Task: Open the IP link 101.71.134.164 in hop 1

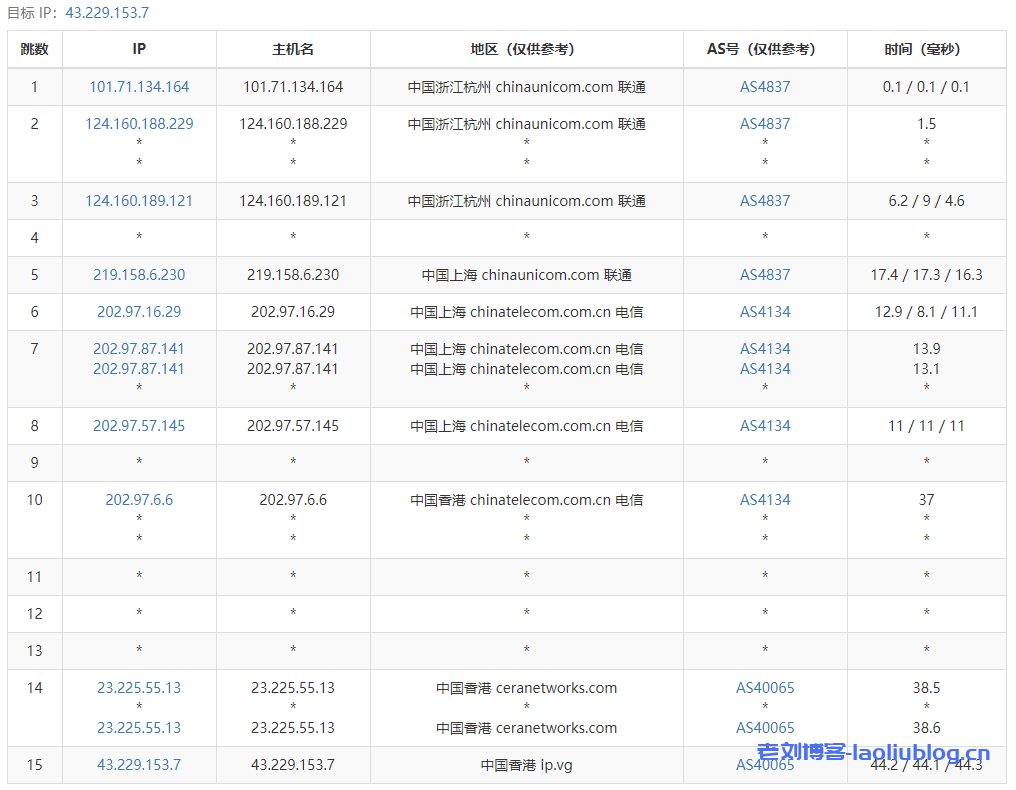Action: 139,87
